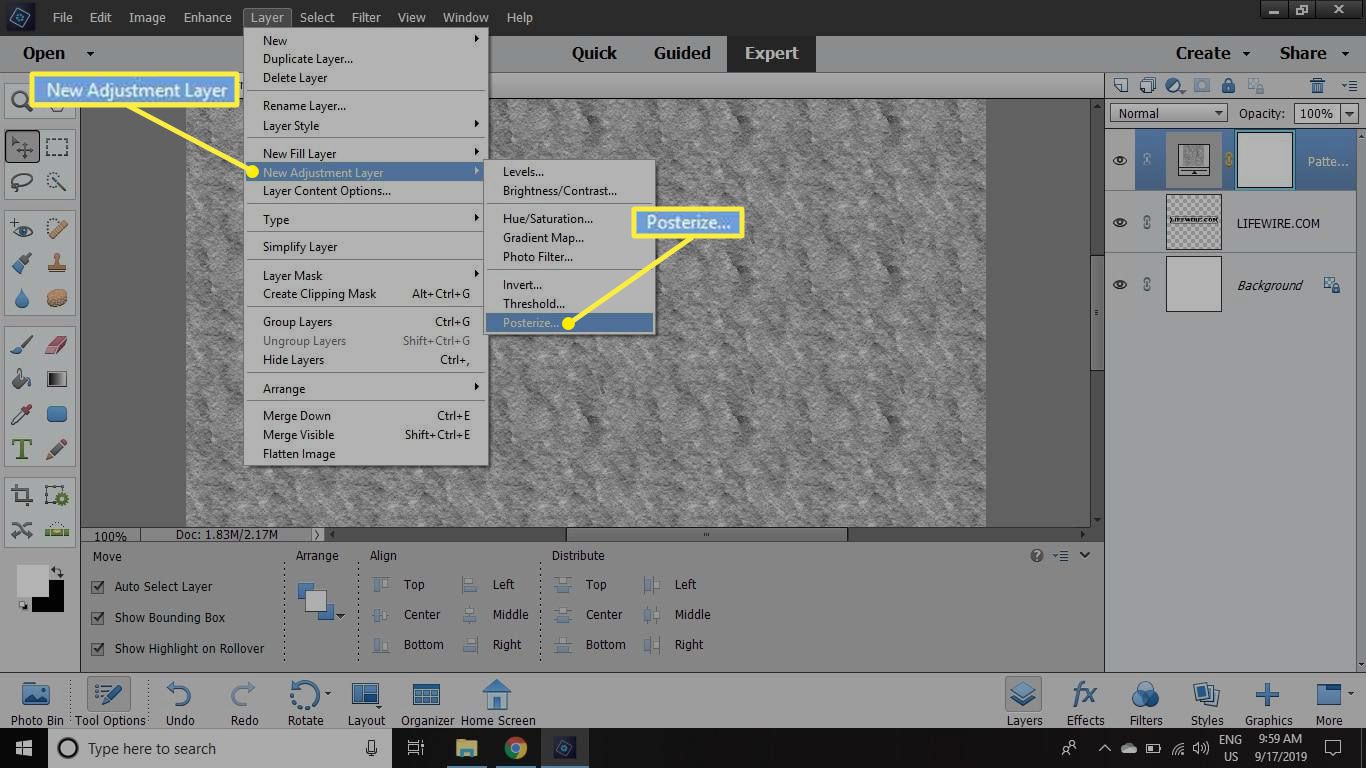Click the Redo button
Screen dimensions: 1366x768
pyautogui.click(x=244, y=703)
